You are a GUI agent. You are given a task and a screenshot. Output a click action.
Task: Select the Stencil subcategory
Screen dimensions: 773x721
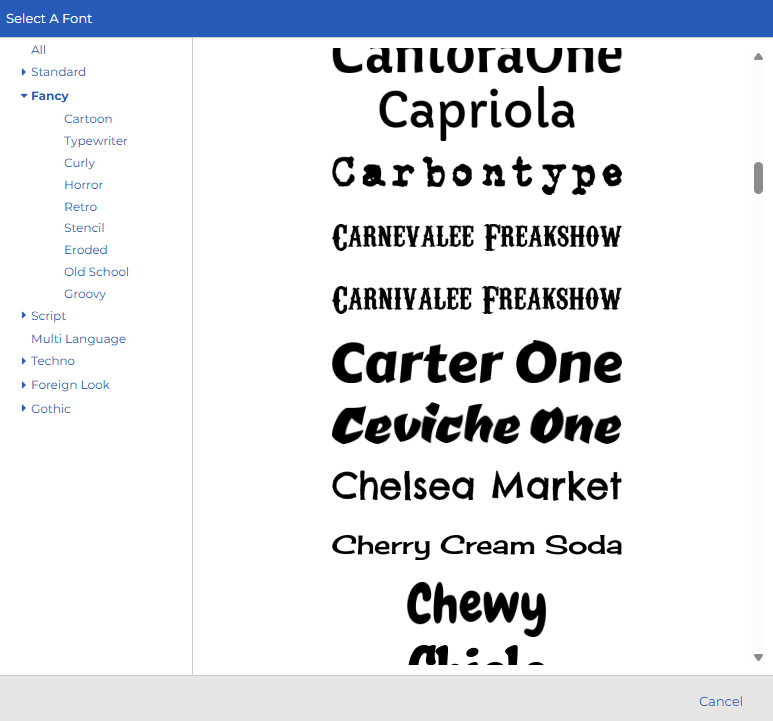click(x=84, y=228)
